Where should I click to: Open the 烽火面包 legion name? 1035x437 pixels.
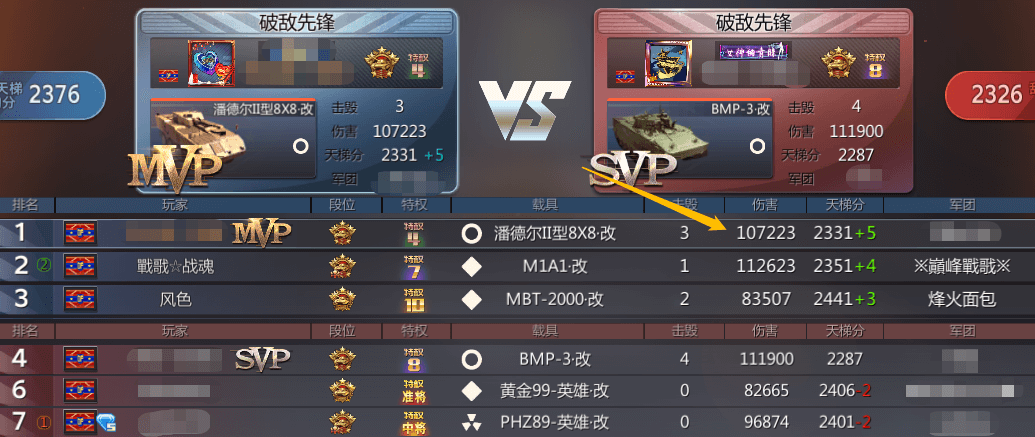pyautogui.click(x=961, y=300)
